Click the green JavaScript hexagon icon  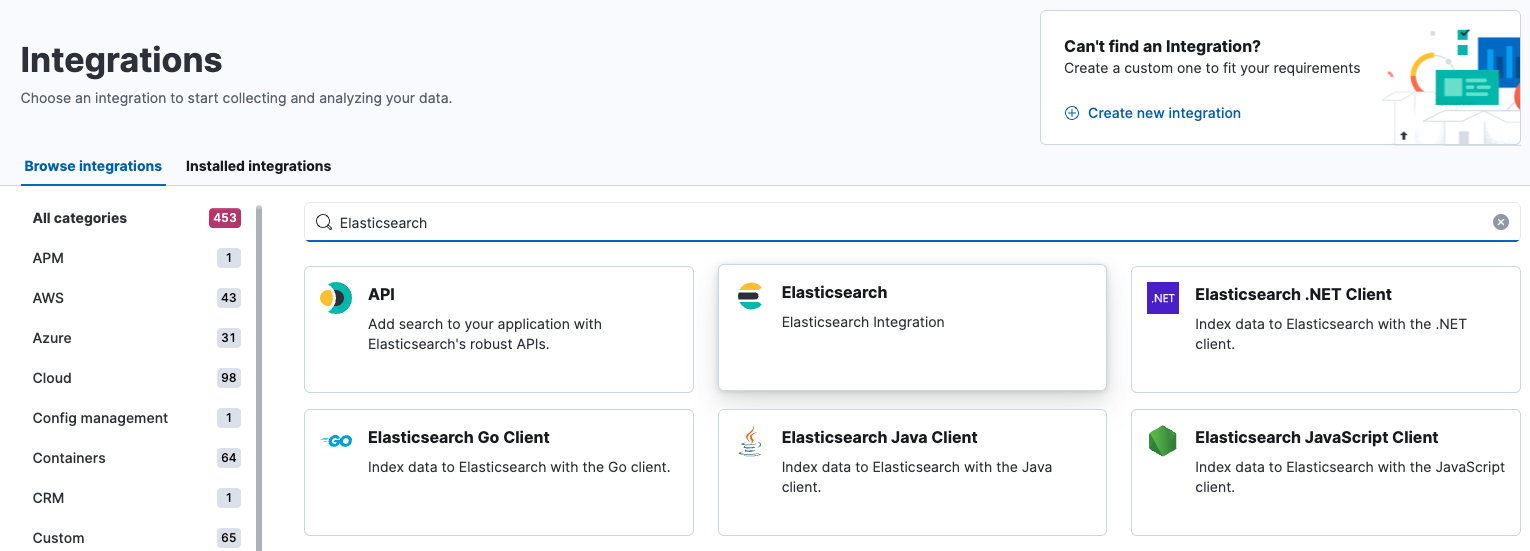[1163, 441]
